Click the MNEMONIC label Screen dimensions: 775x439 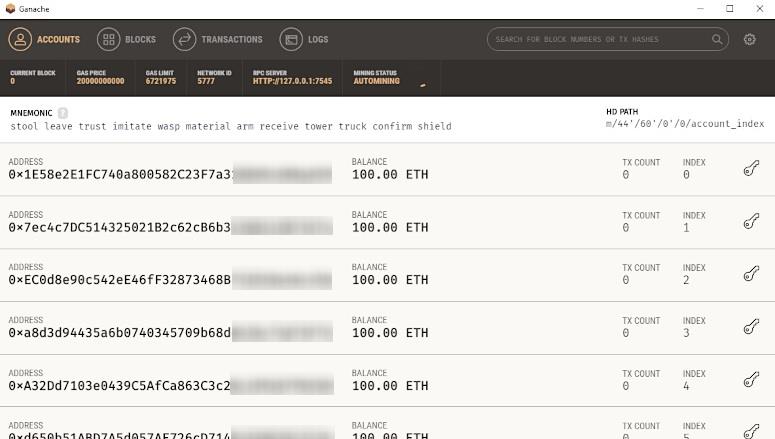31,113
